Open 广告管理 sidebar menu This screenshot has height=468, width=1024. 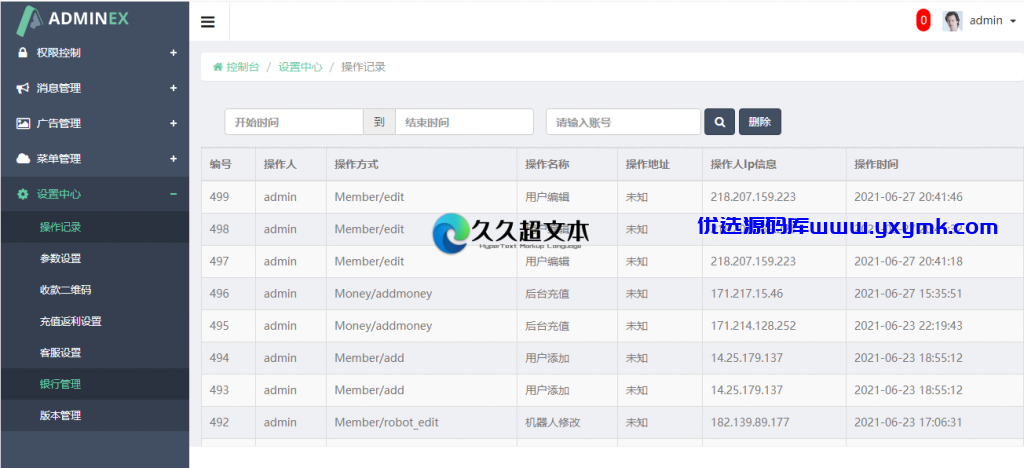pyautogui.click(x=95, y=123)
